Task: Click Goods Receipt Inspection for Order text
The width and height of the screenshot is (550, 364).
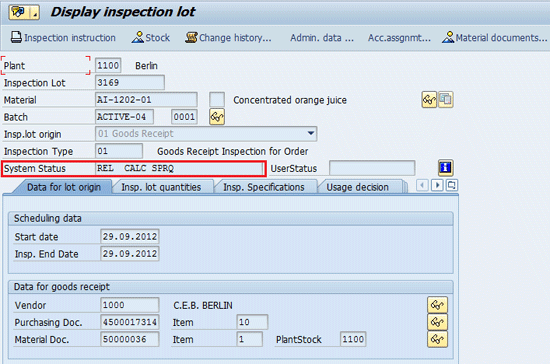Action: coord(233,151)
